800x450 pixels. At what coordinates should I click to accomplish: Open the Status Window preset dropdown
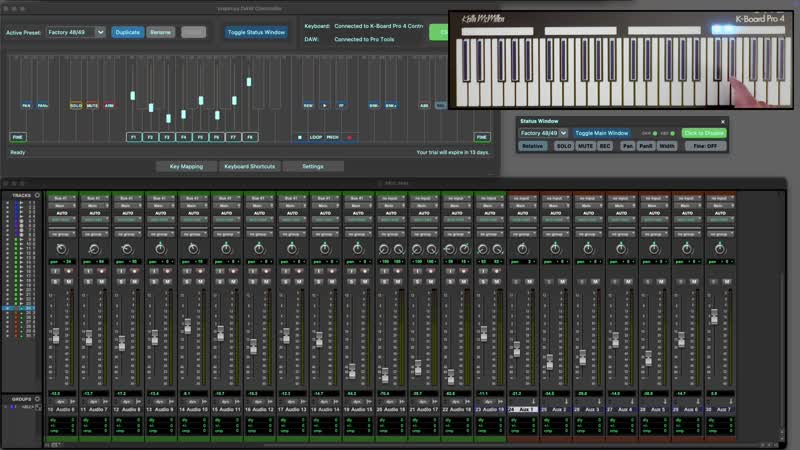coord(543,133)
